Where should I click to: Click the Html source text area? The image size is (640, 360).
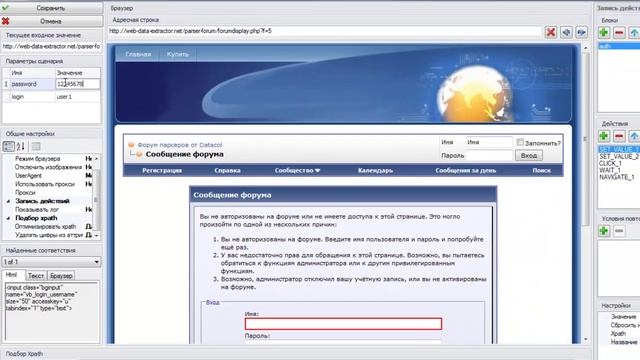tap(51, 311)
